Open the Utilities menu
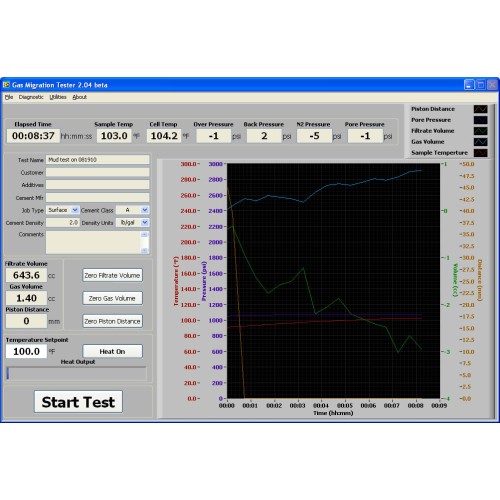 pyautogui.click(x=58, y=97)
